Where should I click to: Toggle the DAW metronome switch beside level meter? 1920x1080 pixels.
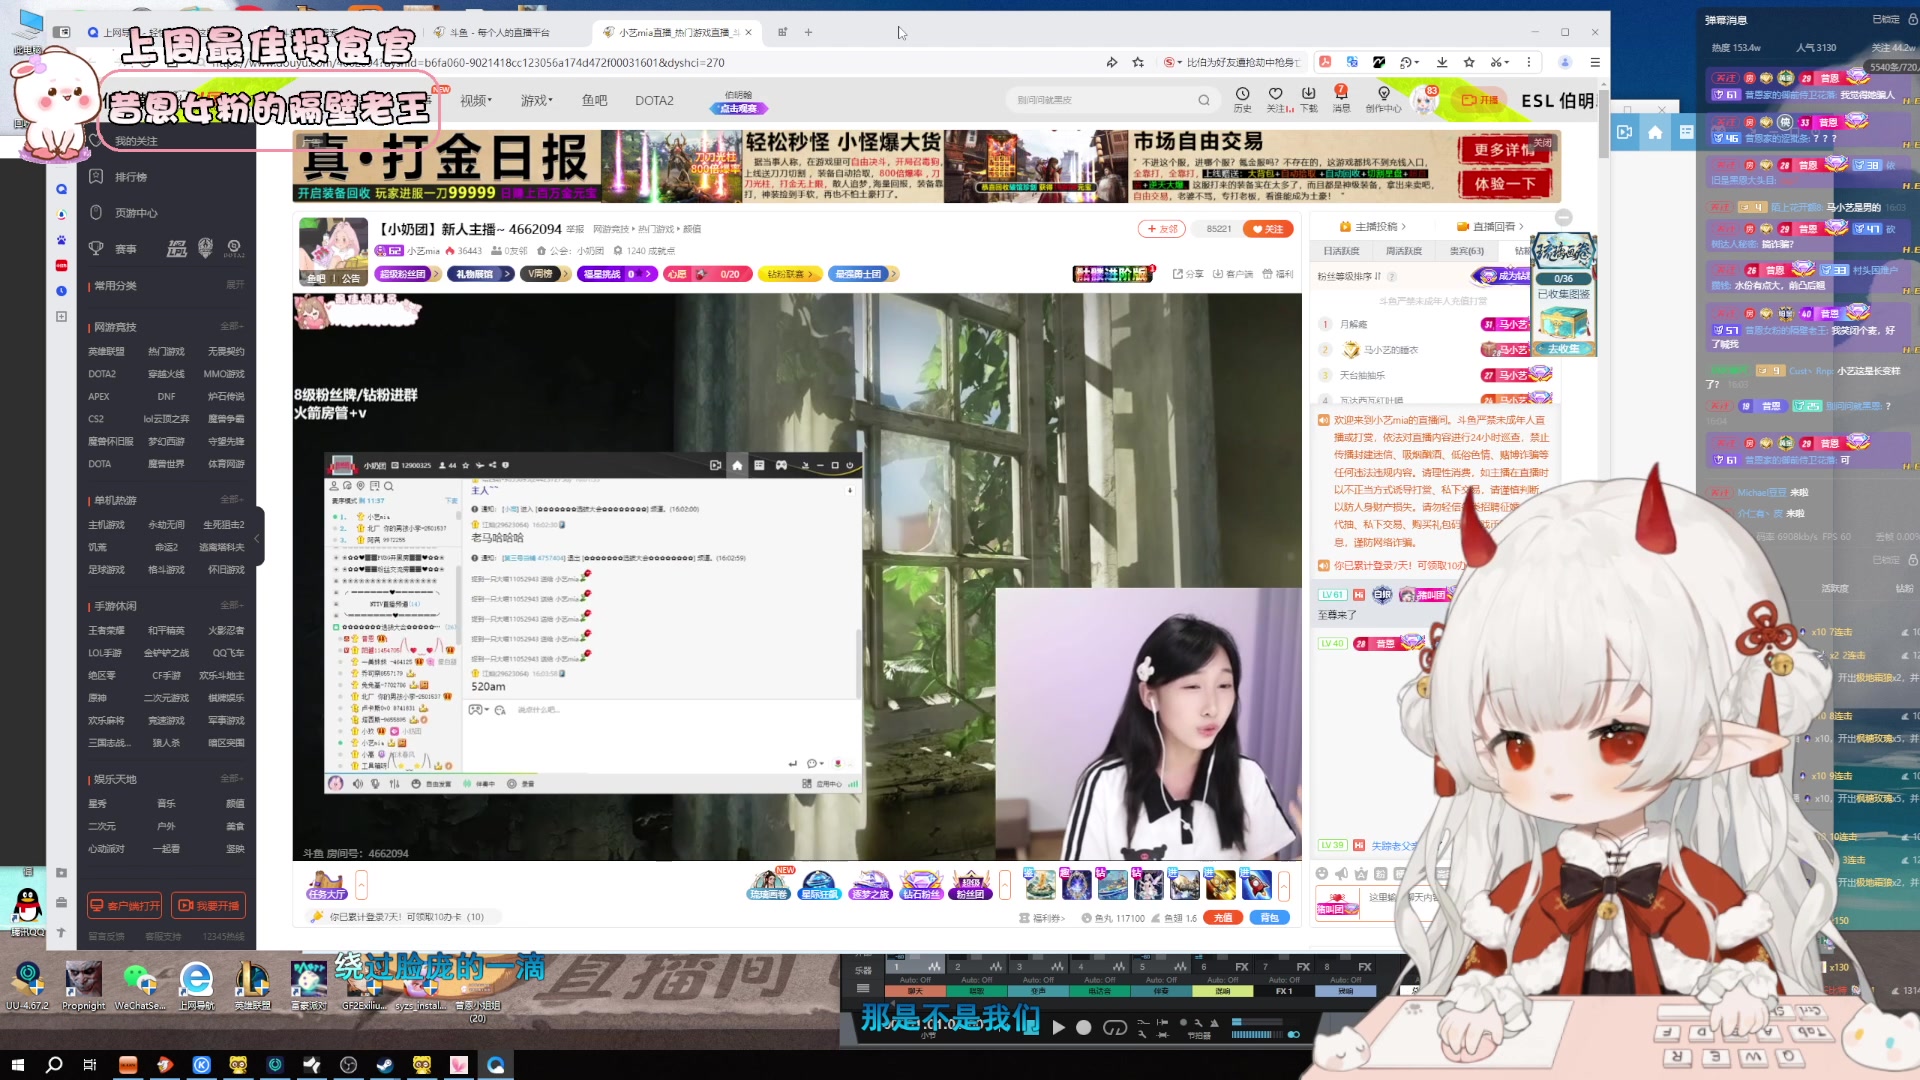(x=1293, y=1035)
